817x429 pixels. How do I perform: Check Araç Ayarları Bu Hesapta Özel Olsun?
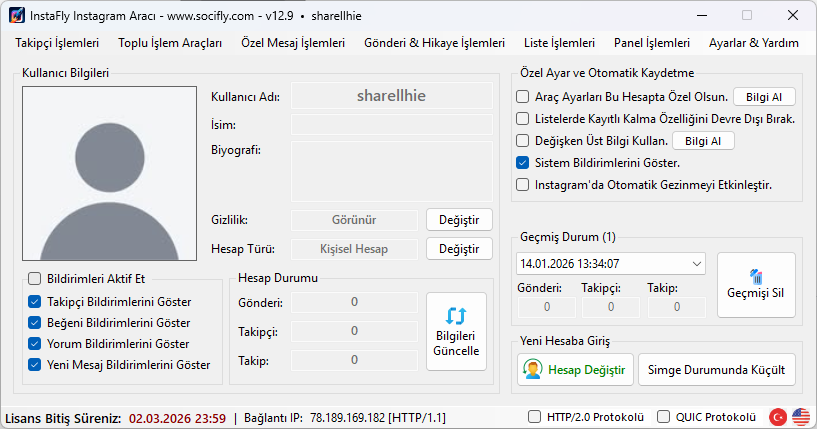[x=522, y=97]
